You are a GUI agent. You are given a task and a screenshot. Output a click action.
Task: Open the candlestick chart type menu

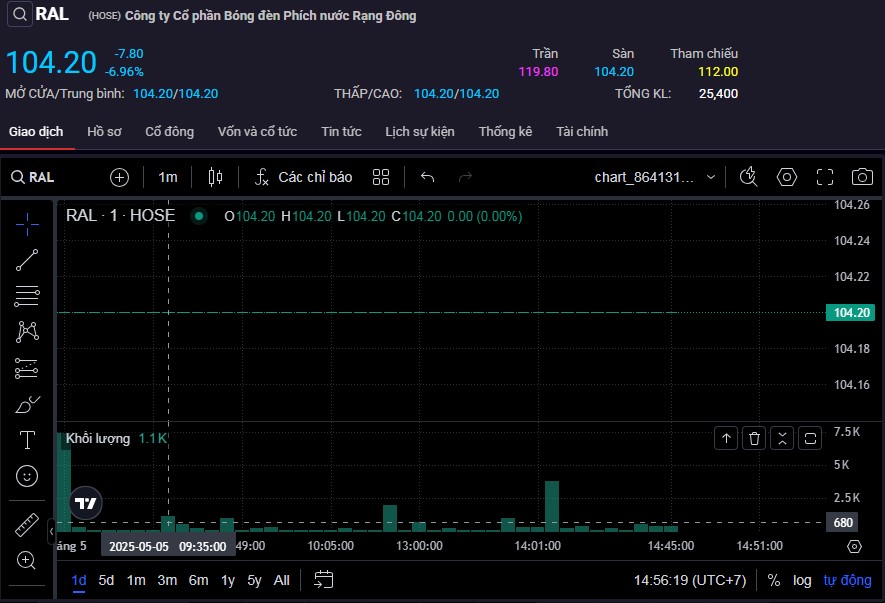pos(214,177)
